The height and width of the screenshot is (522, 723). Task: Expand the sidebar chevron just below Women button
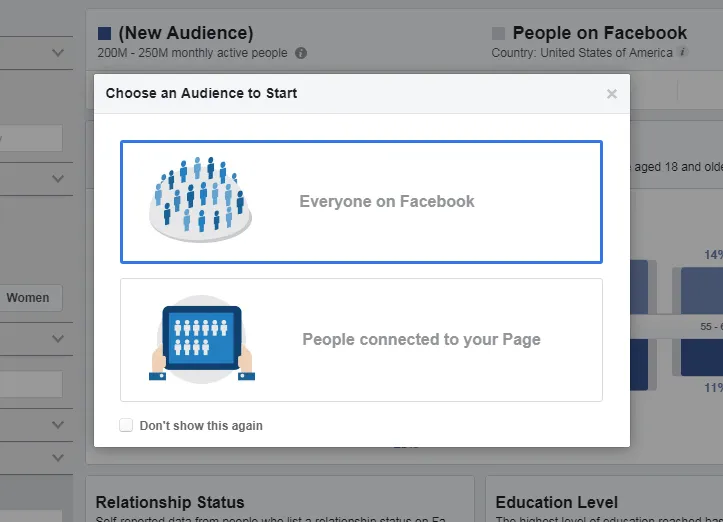tap(58, 339)
